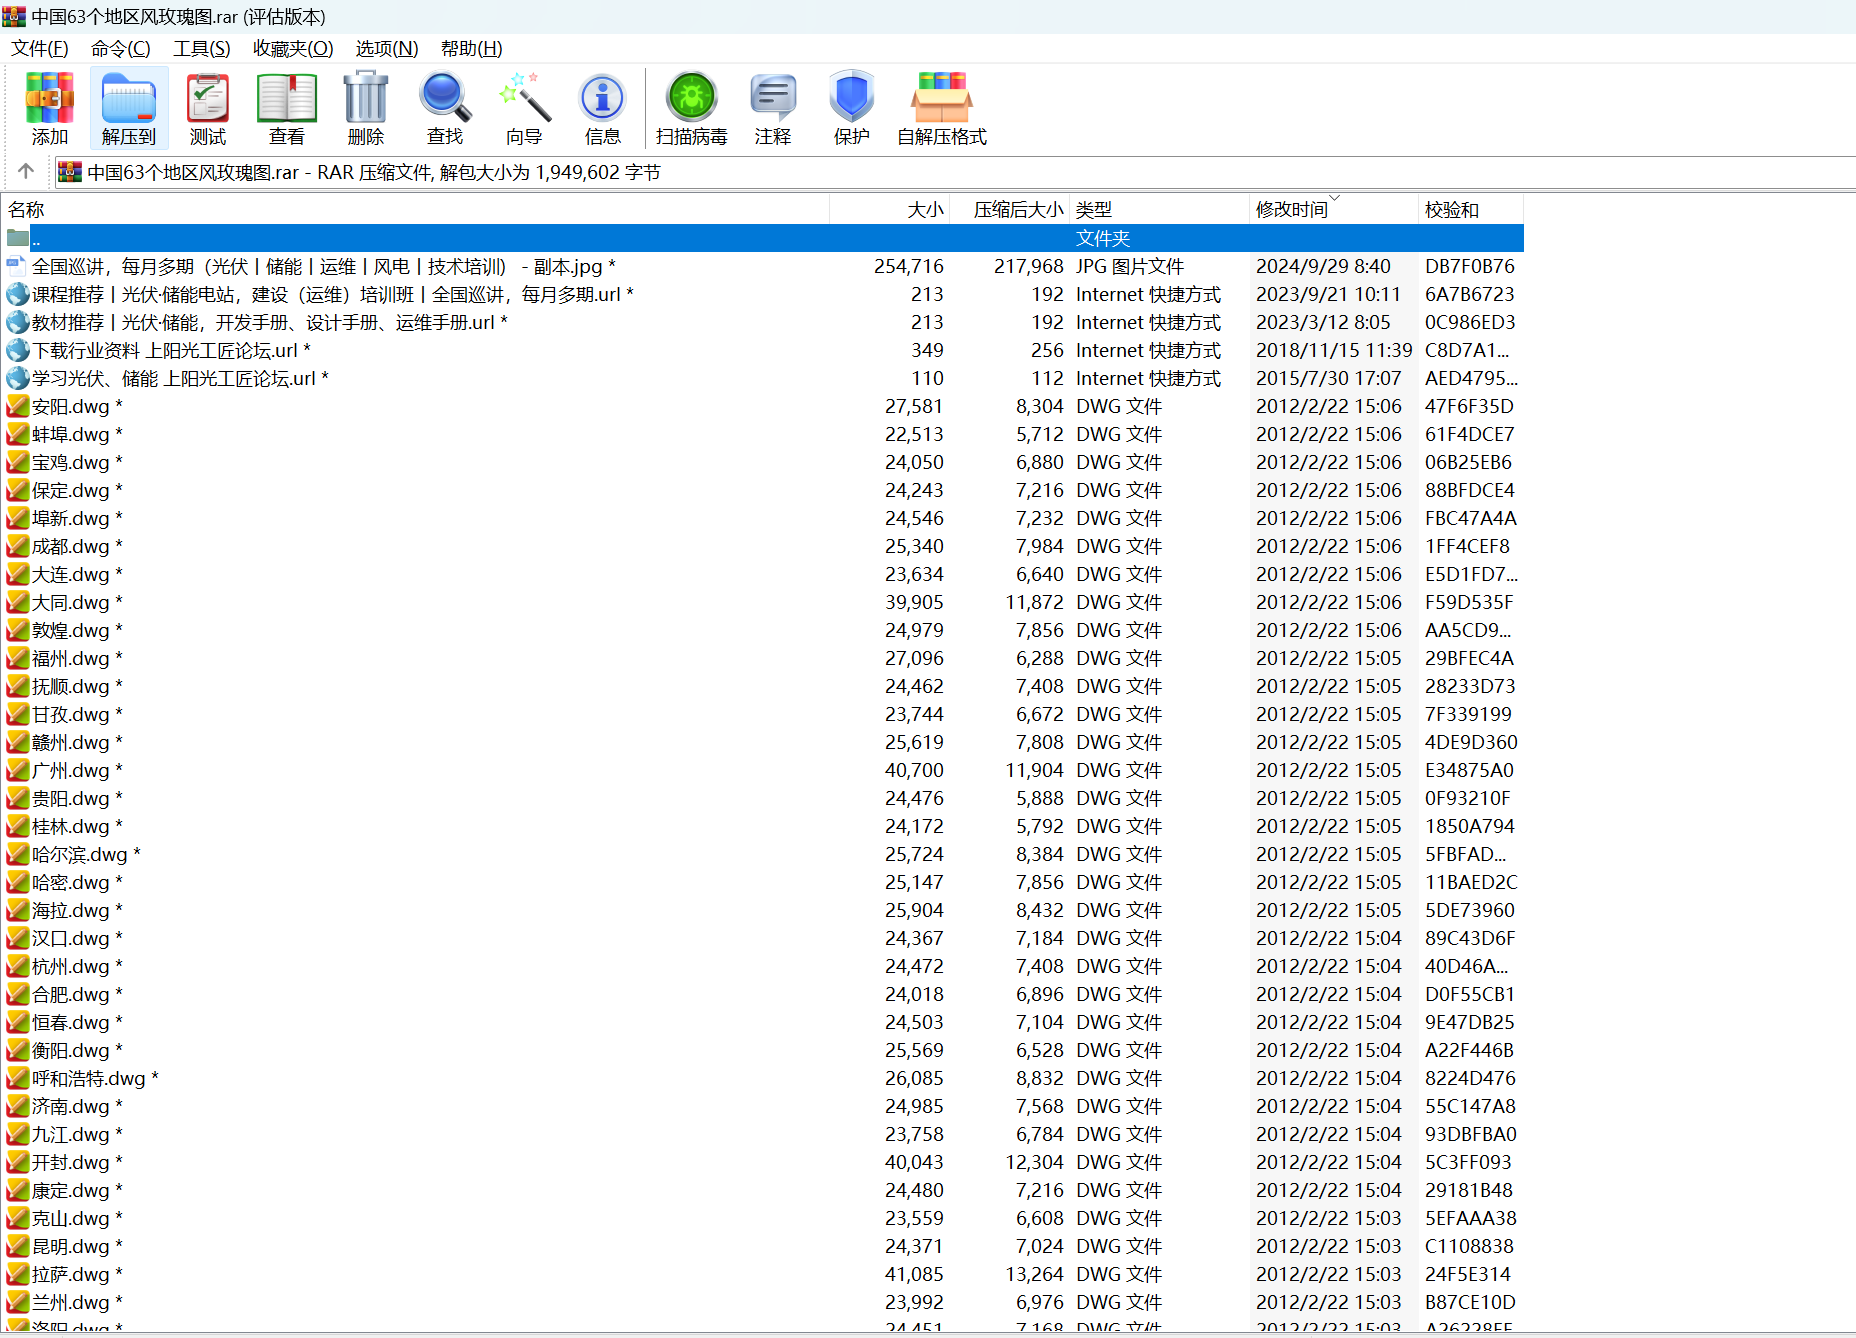Open the 选项(N) menu

tap(386, 48)
